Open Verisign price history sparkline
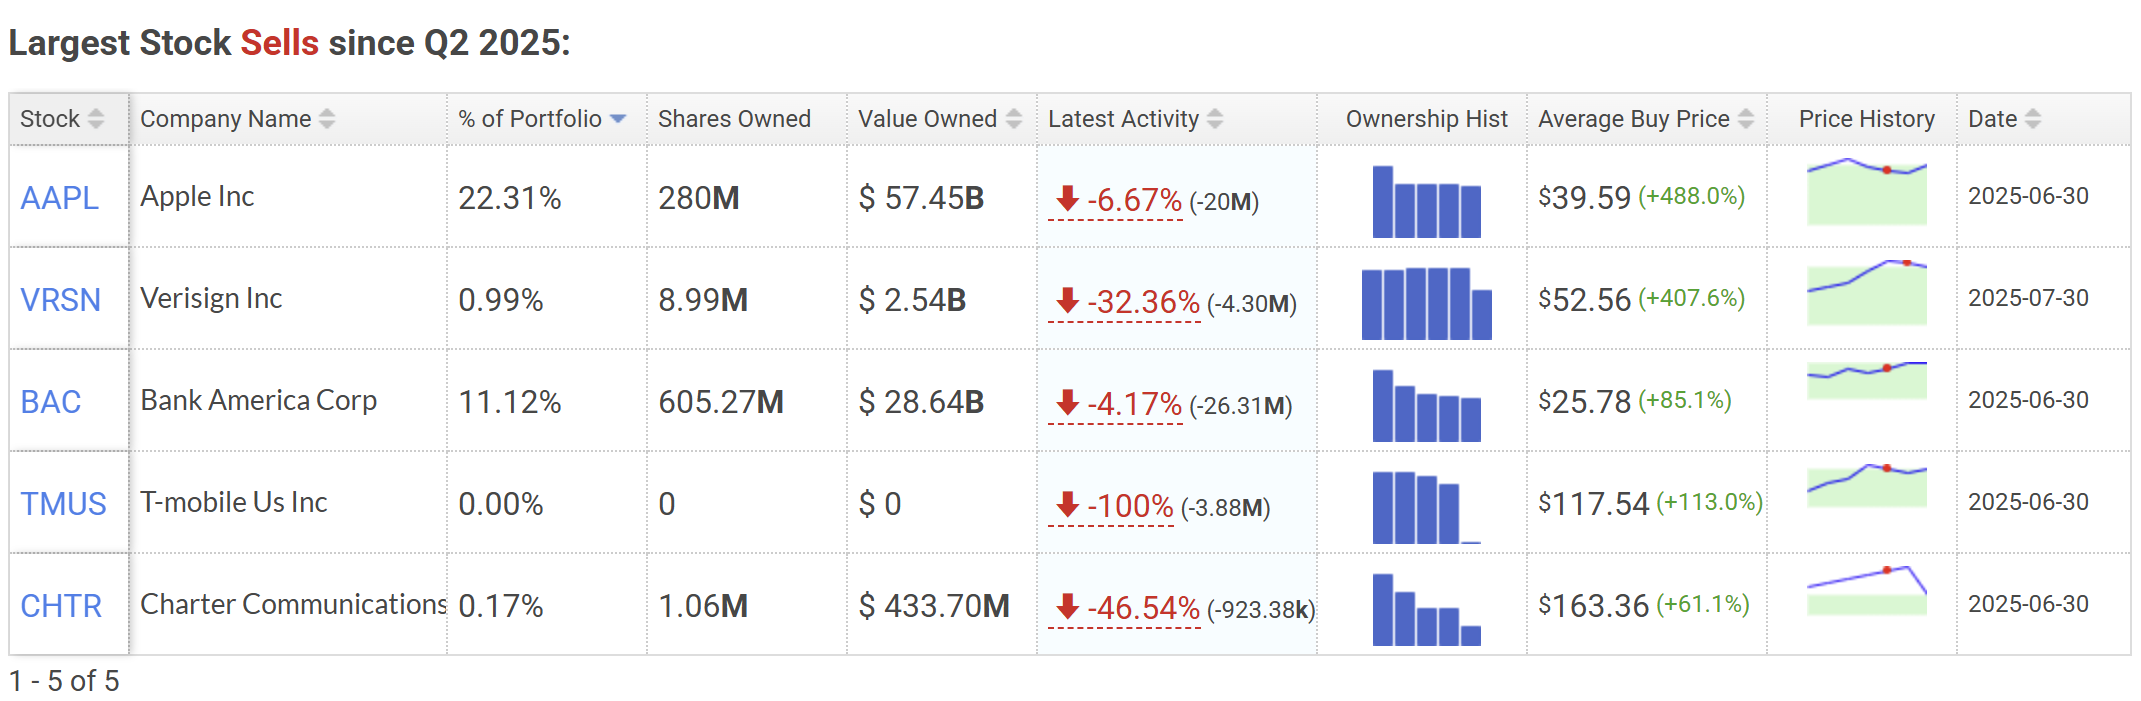 pos(1866,293)
